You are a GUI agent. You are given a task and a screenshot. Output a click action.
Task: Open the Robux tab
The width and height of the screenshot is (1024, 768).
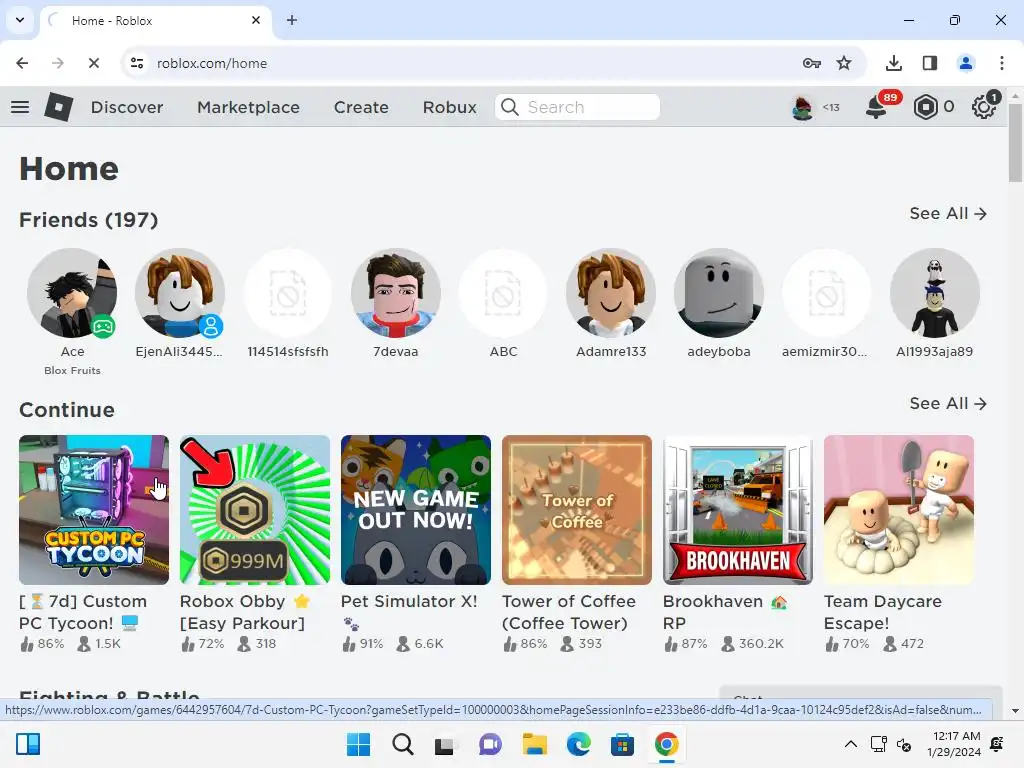pyautogui.click(x=449, y=107)
